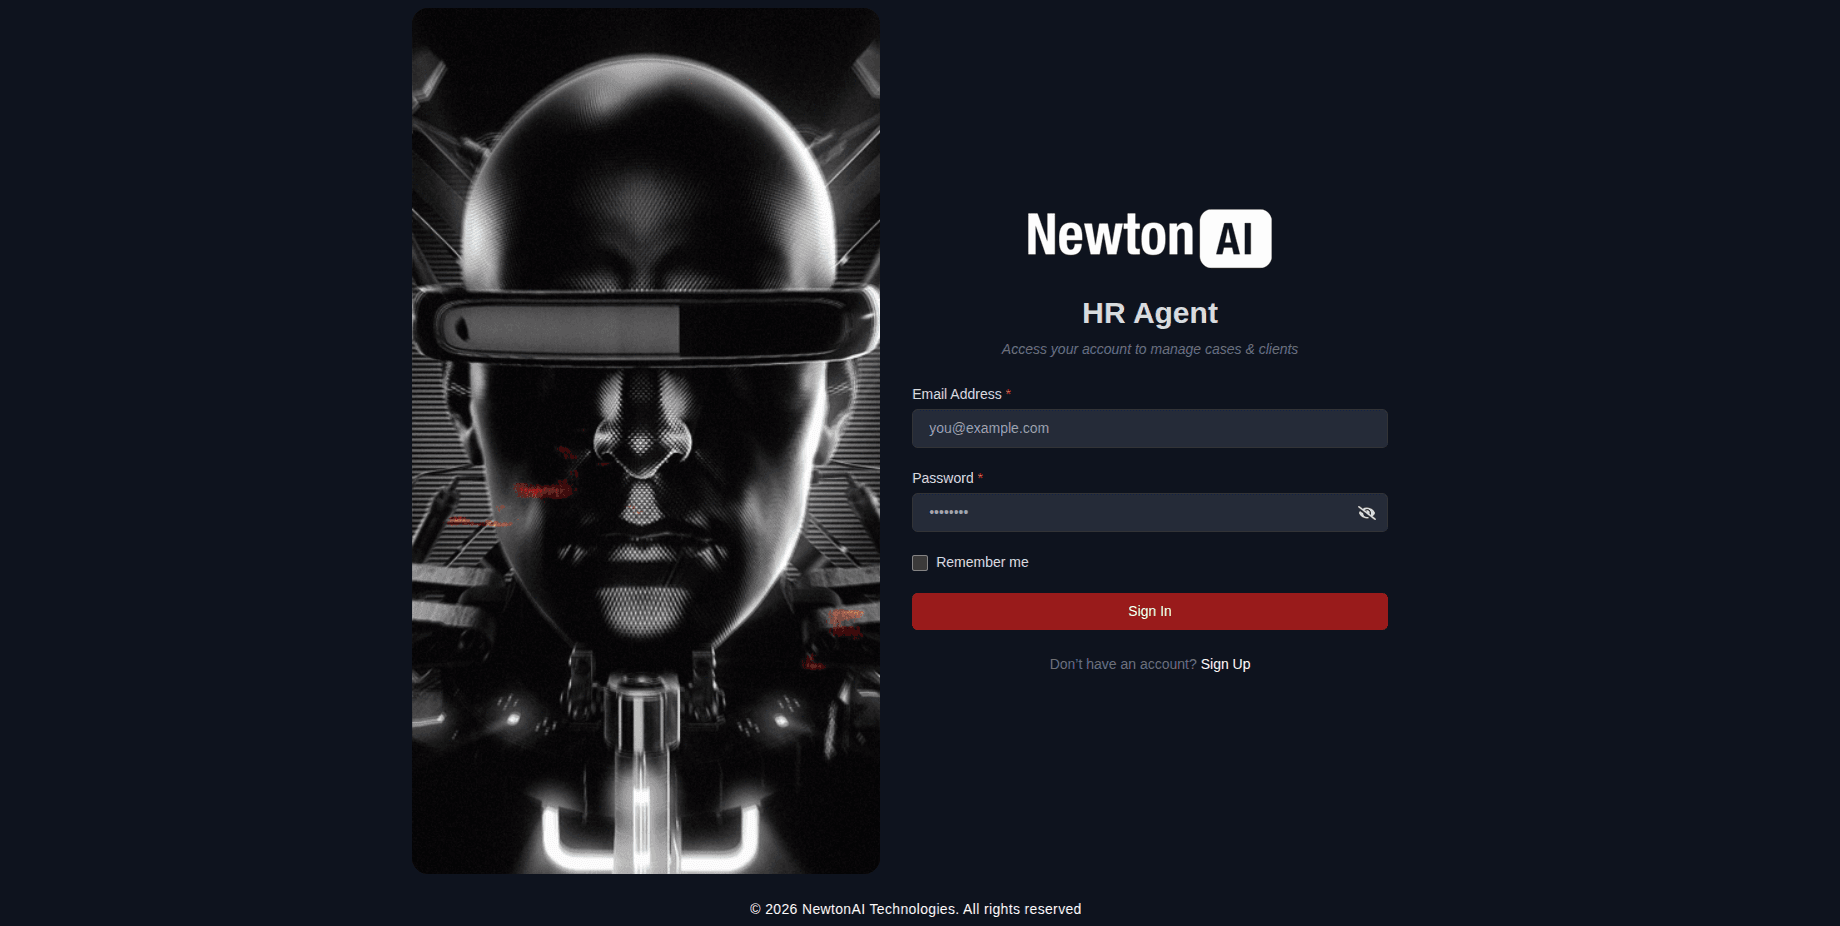Enable the Remember me checkbox
Image resolution: width=1840 pixels, height=926 pixels.
pos(920,563)
